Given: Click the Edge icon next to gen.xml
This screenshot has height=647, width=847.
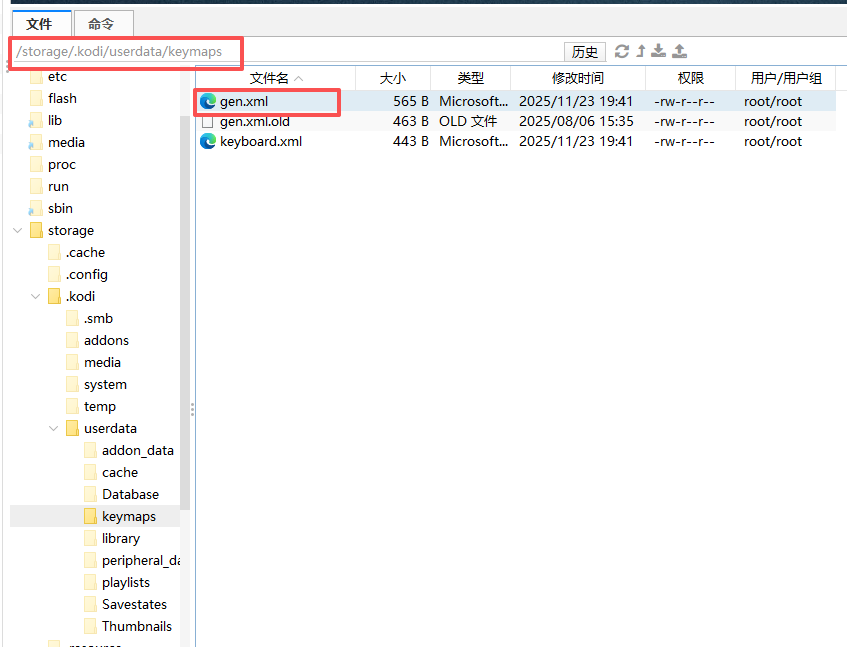Looking at the screenshot, I should click(208, 101).
